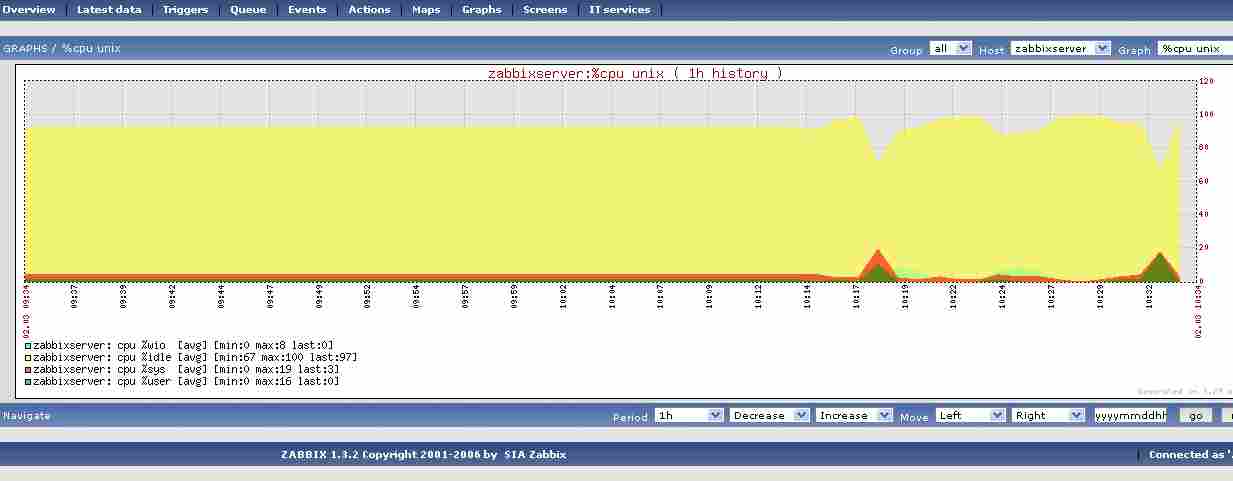The image size is (1233, 481).
Task: Click the legend row 'cpu %user [avg]'
Action: click(x=182, y=381)
